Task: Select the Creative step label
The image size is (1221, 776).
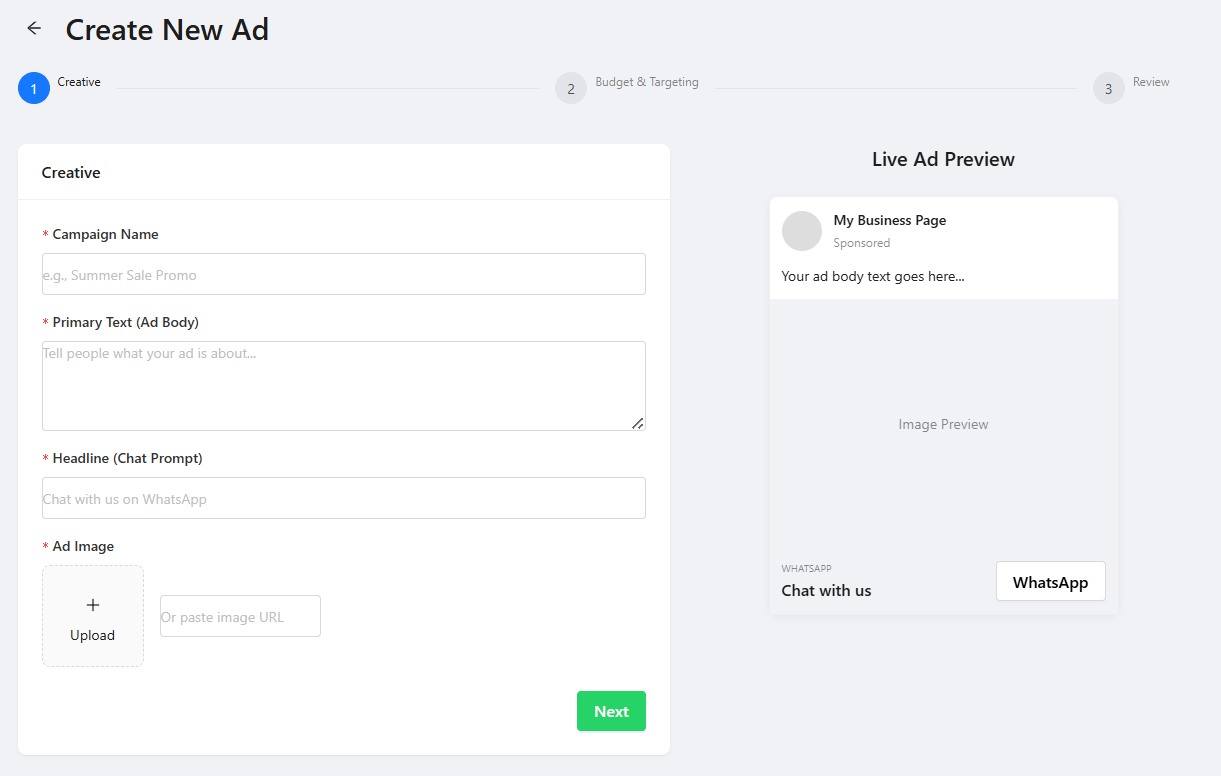Action: 79,82
